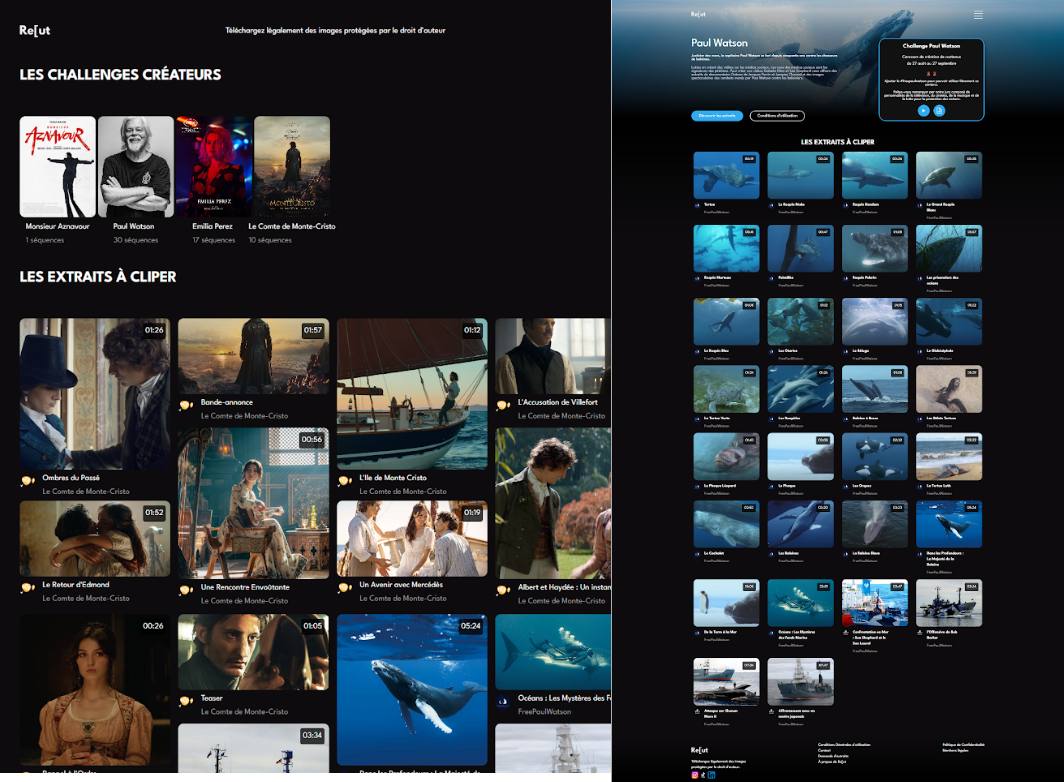Open the Ombres du Passé clip thumbnail
This screenshot has width=1064, height=782.
click(95, 394)
